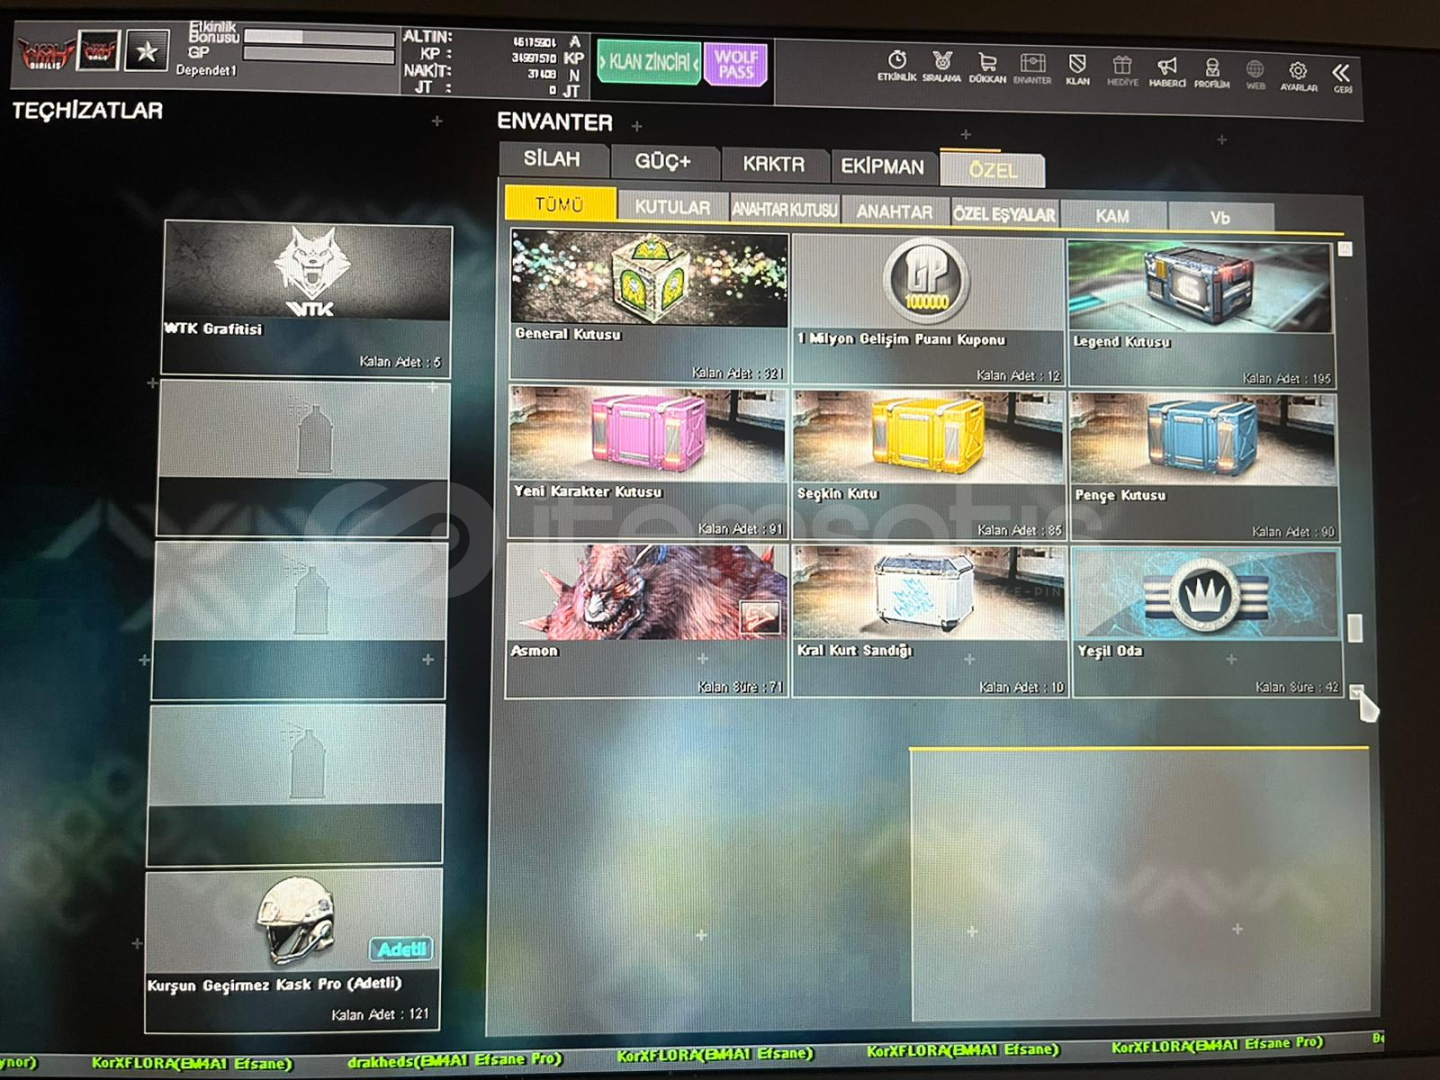Screen dimensions: 1440x1080
Task: Filter by the KAM tab
Action: 1112,216
